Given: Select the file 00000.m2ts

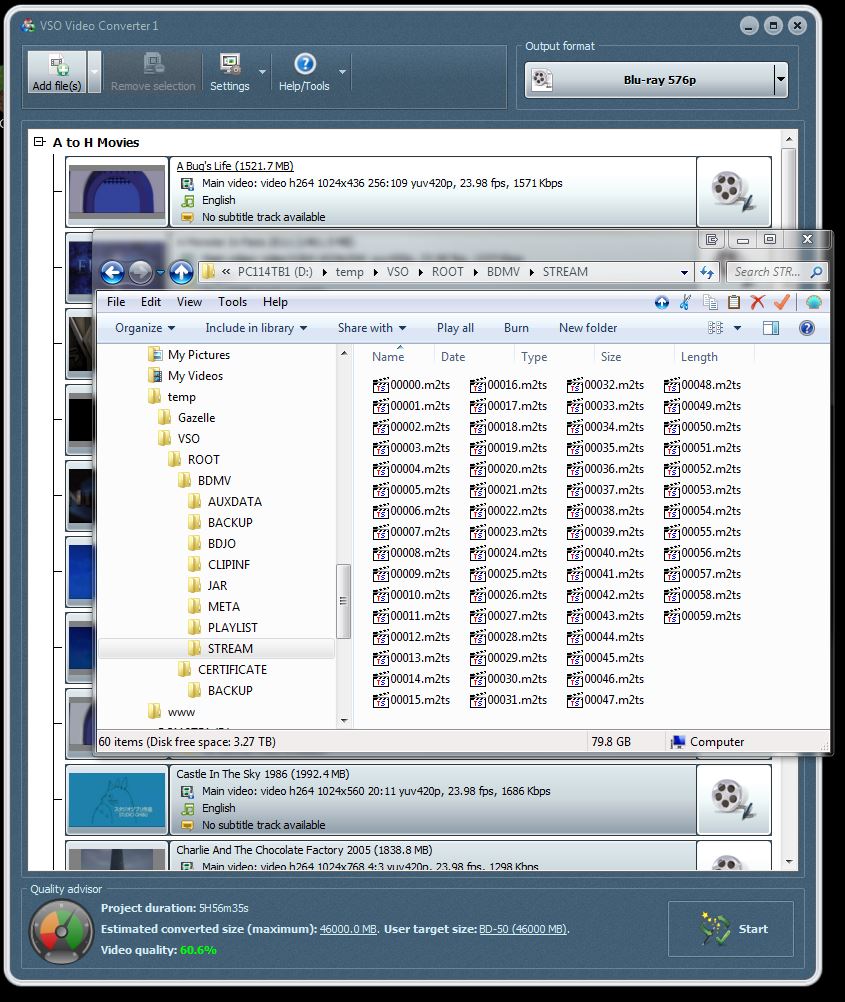Looking at the screenshot, I should (411, 385).
